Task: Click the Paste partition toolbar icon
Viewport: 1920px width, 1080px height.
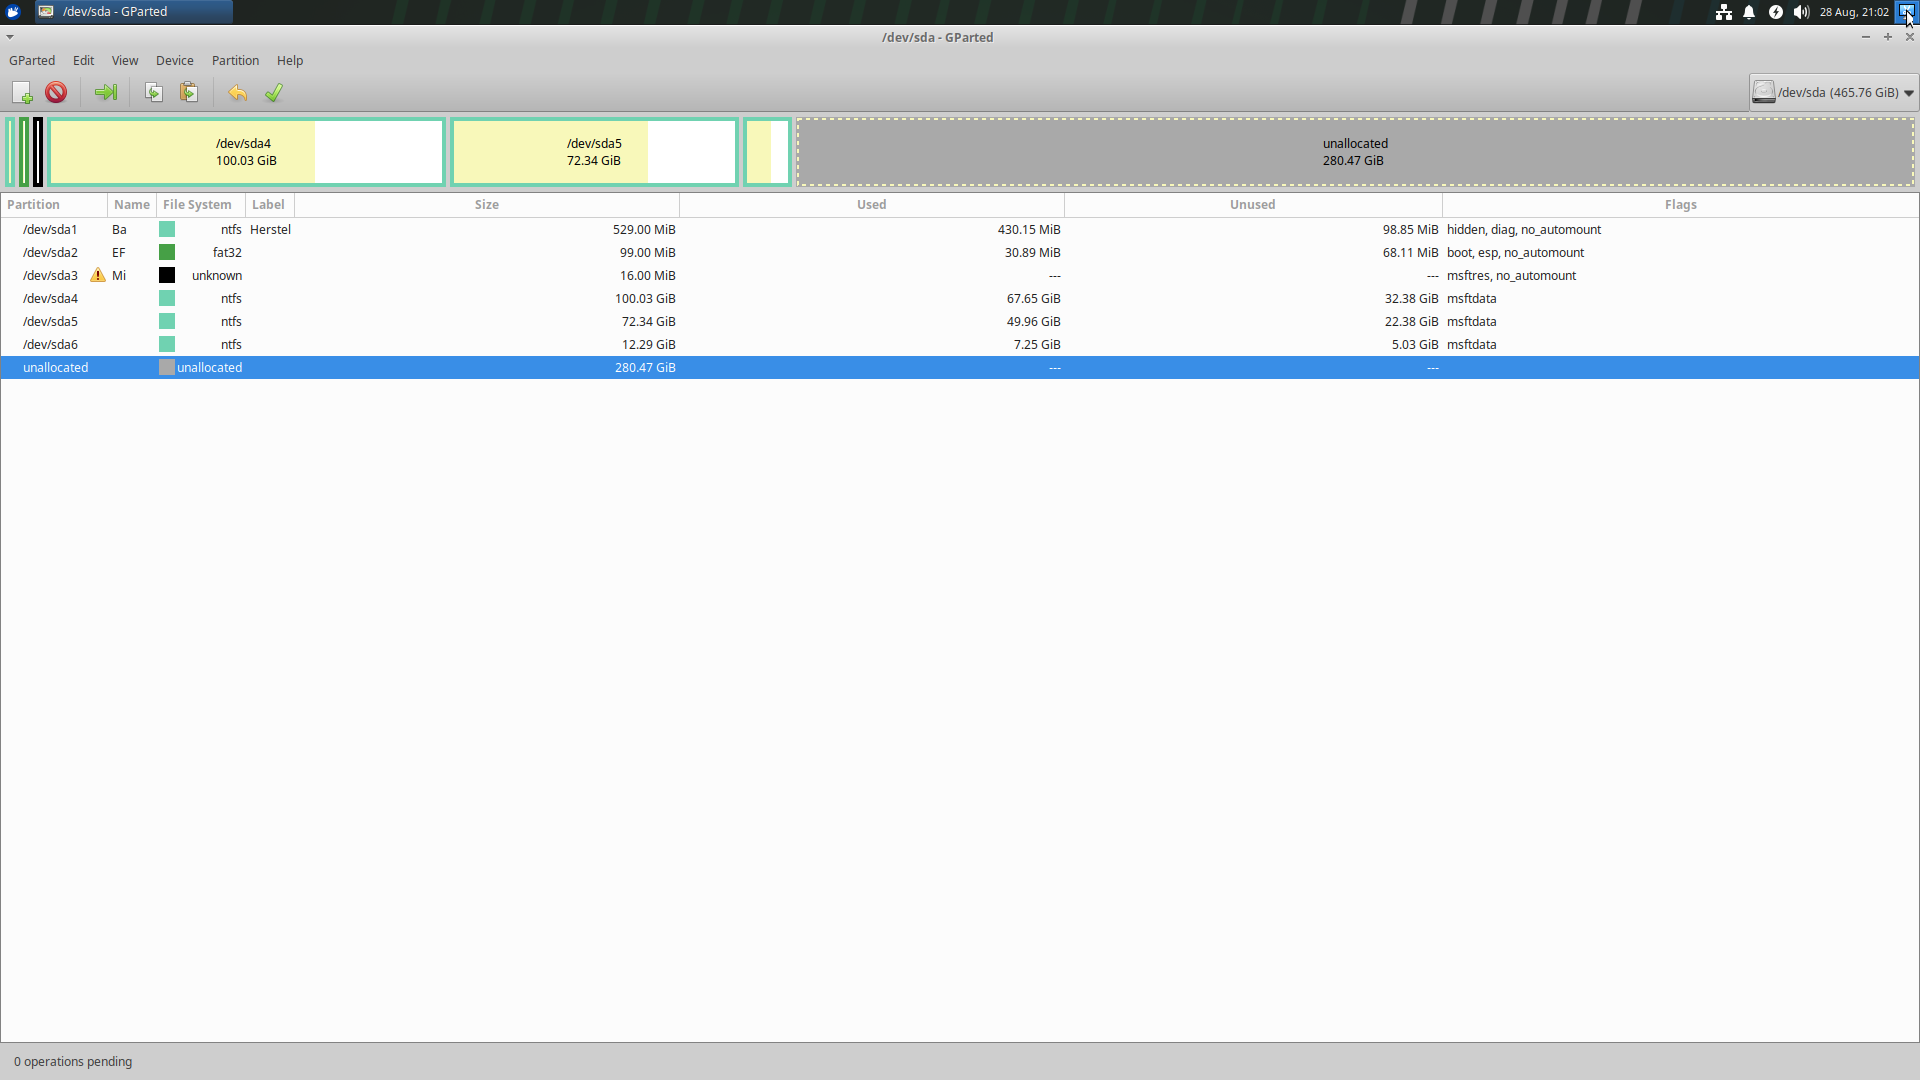Action: point(188,93)
